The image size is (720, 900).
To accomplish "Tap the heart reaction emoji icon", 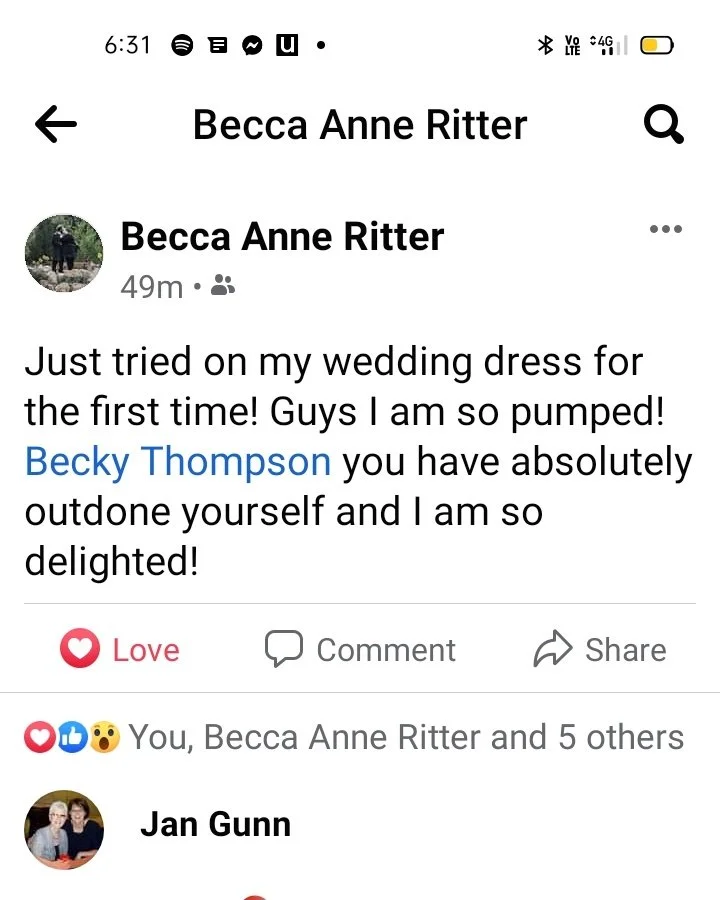I will click(x=40, y=737).
